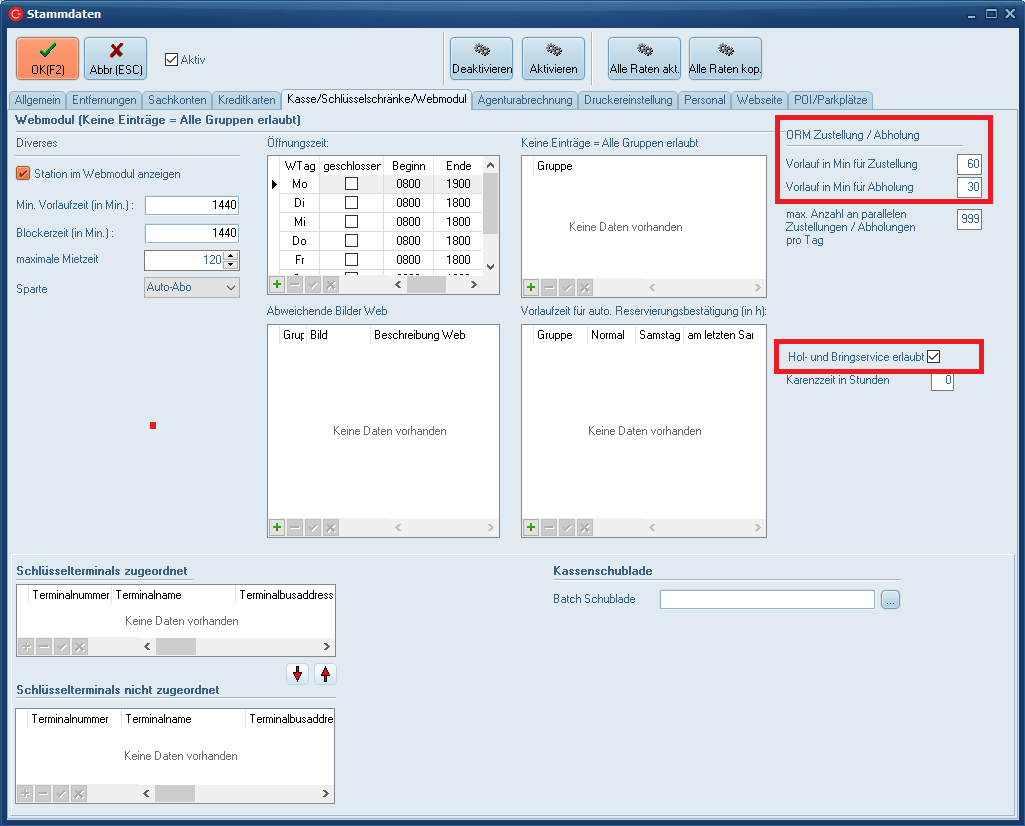Open the Sparte Auto-Abo dropdown
Screen dimensions: 1025x826
coord(231,288)
